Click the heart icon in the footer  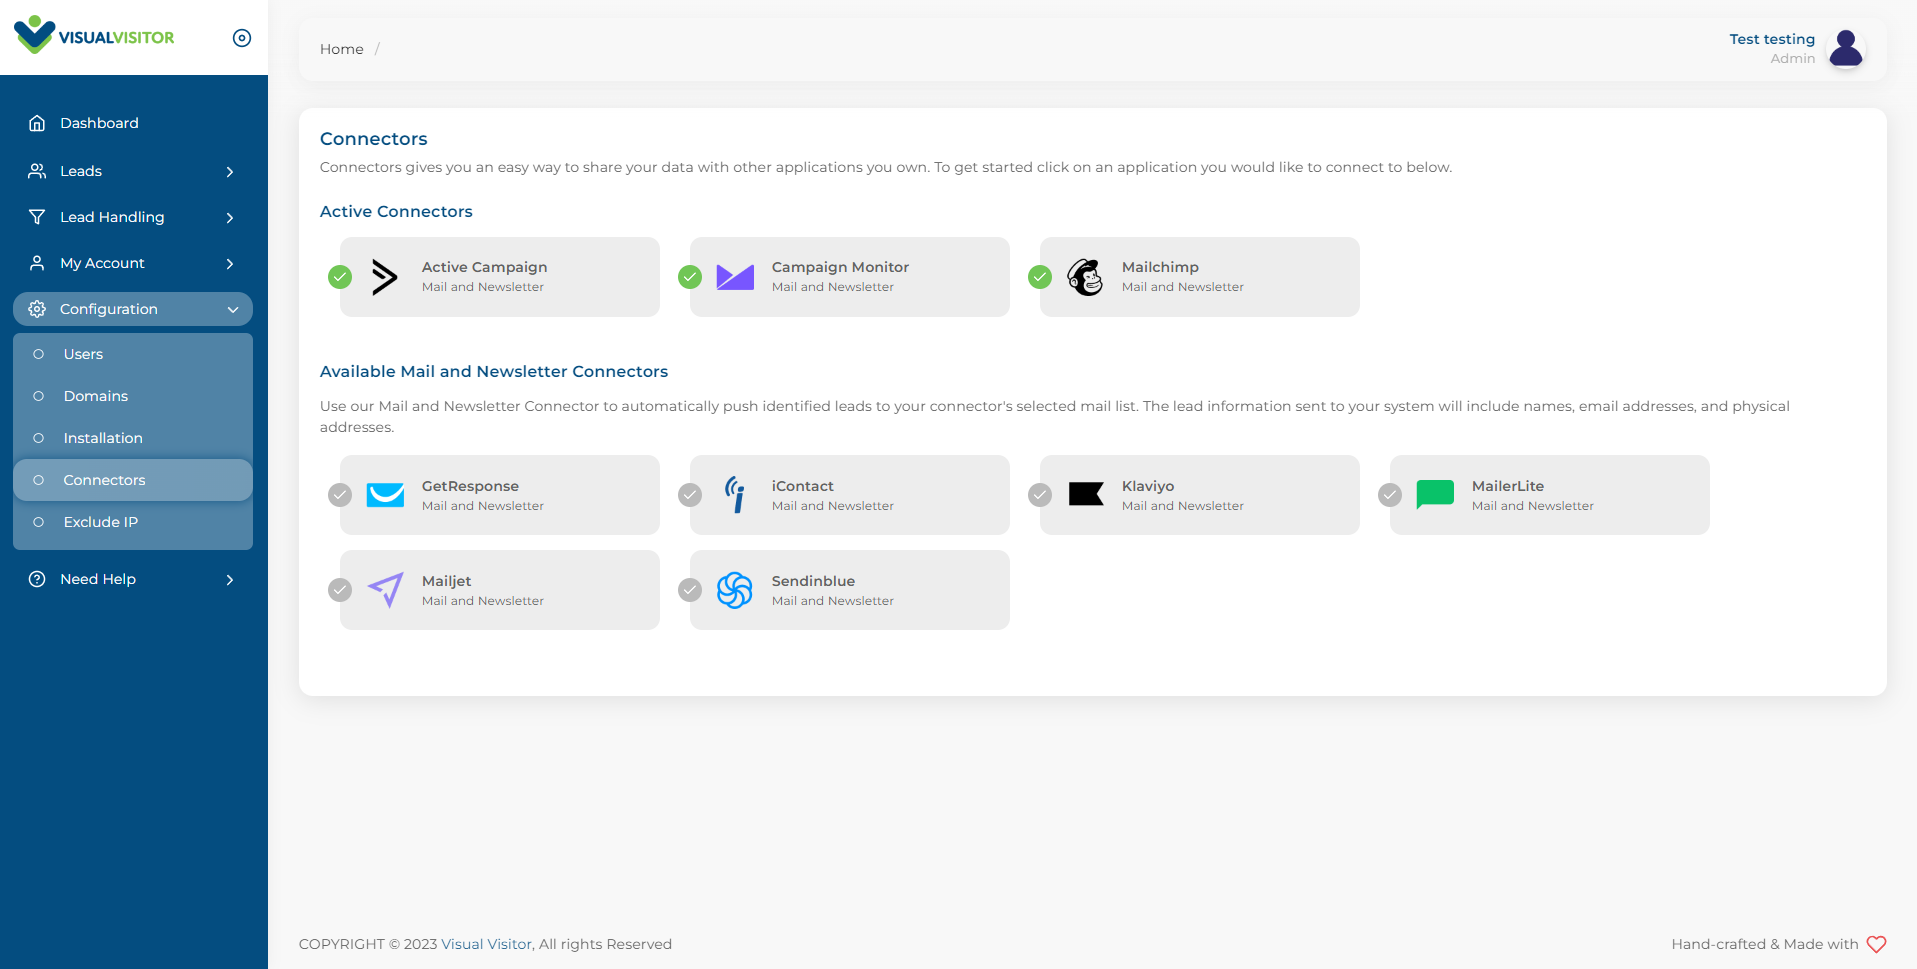1877,944
